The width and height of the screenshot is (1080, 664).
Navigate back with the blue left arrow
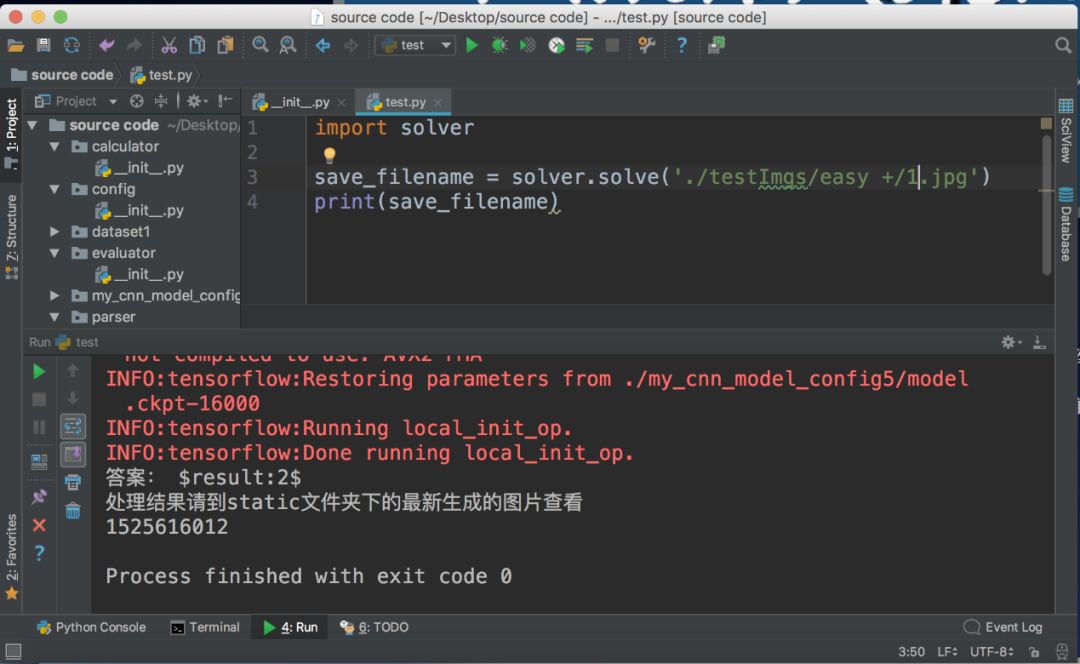pyautogui.click(x=322, y=45)
